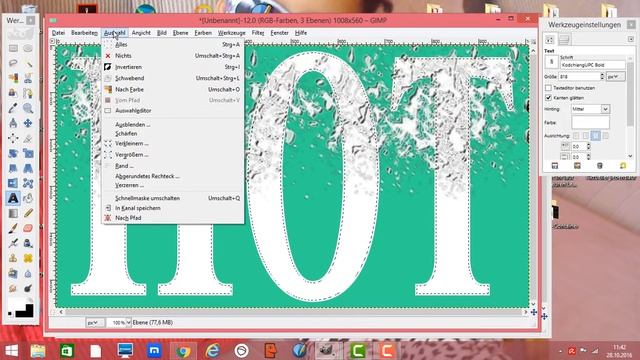Click the Größe spinner arrows
The height and width of the screenshot is (360, 640).
(x=602, y=76)
